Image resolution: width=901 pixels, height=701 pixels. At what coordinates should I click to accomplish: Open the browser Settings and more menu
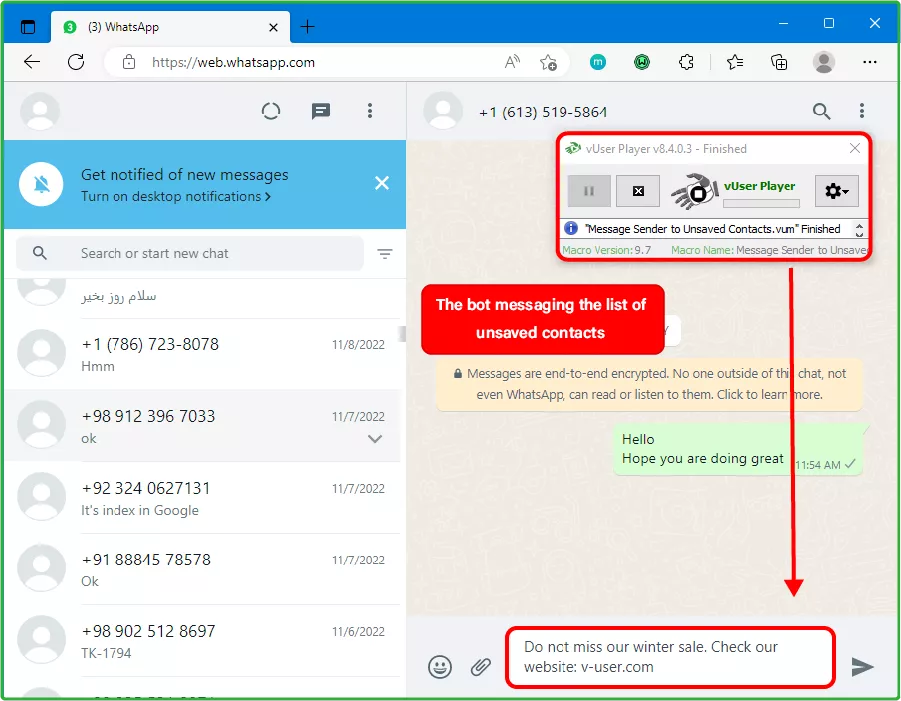(x=870, y=62)
